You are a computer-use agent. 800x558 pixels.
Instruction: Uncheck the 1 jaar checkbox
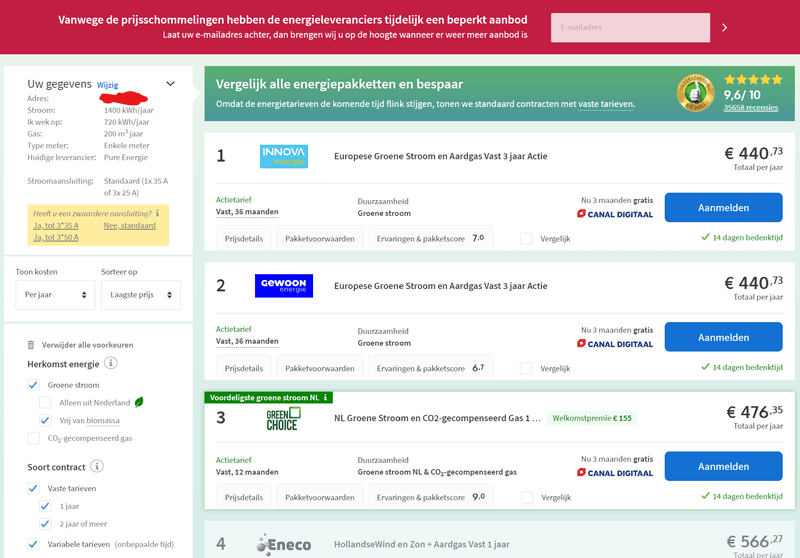coord(45,506)
